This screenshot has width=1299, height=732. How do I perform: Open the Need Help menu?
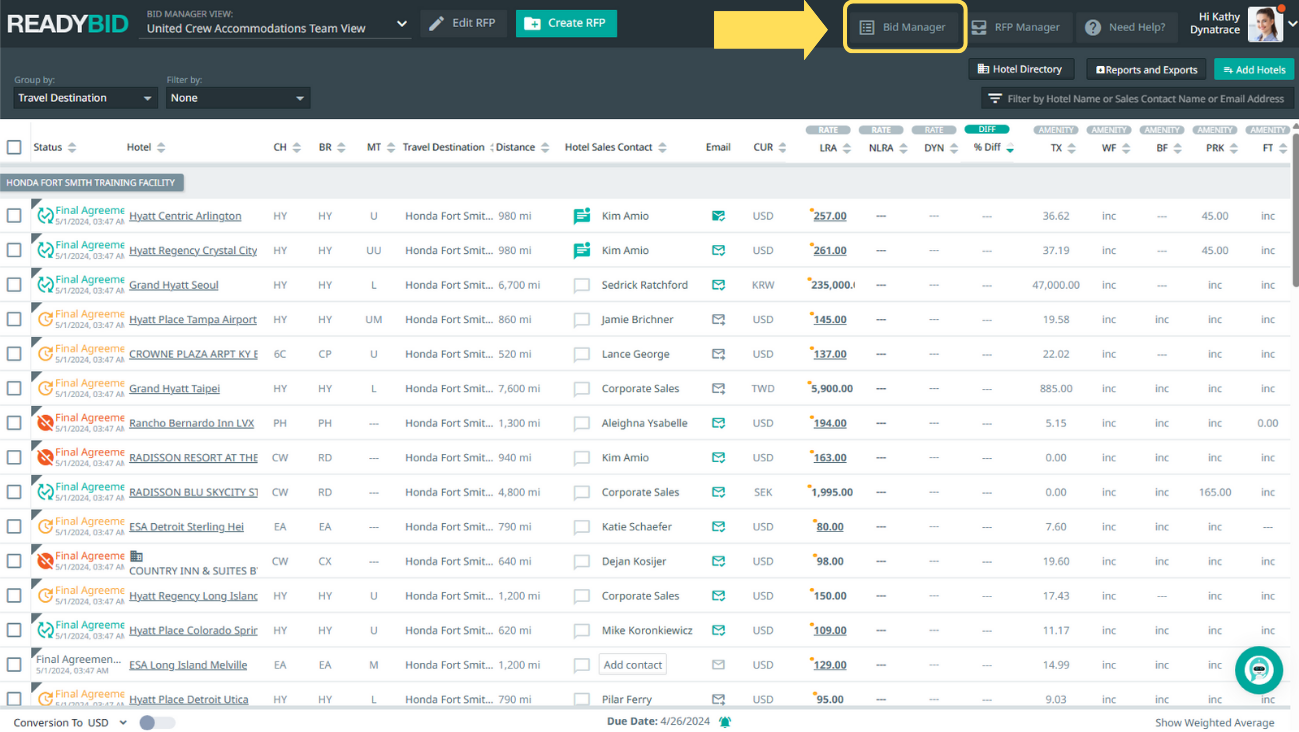pyautogui.click(x=1126, y=27)
